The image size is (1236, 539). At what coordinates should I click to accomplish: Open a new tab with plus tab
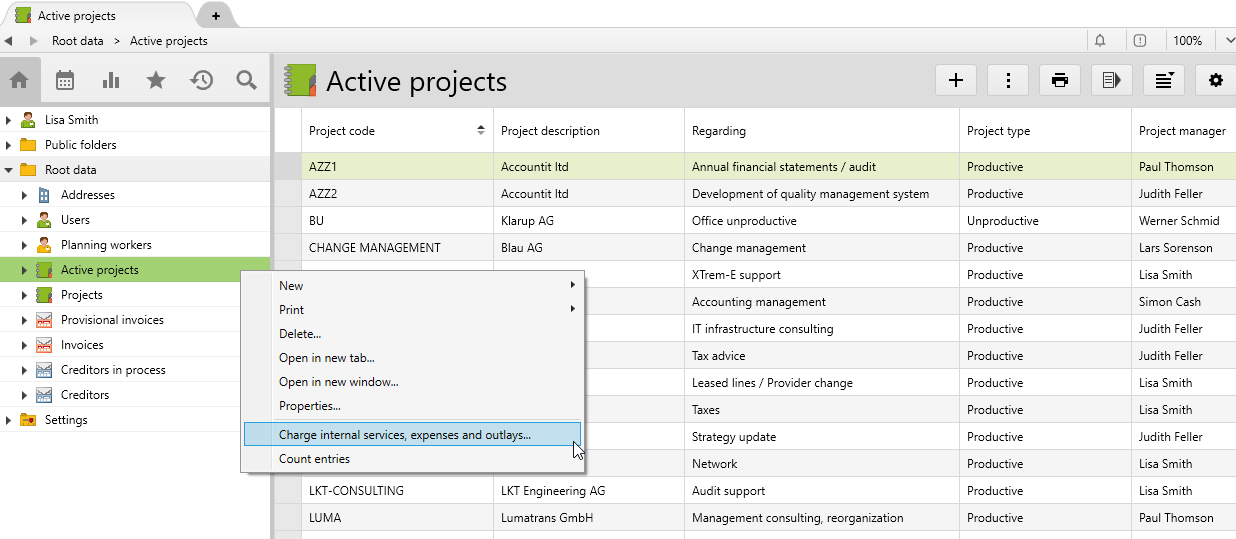click(216, 16)
